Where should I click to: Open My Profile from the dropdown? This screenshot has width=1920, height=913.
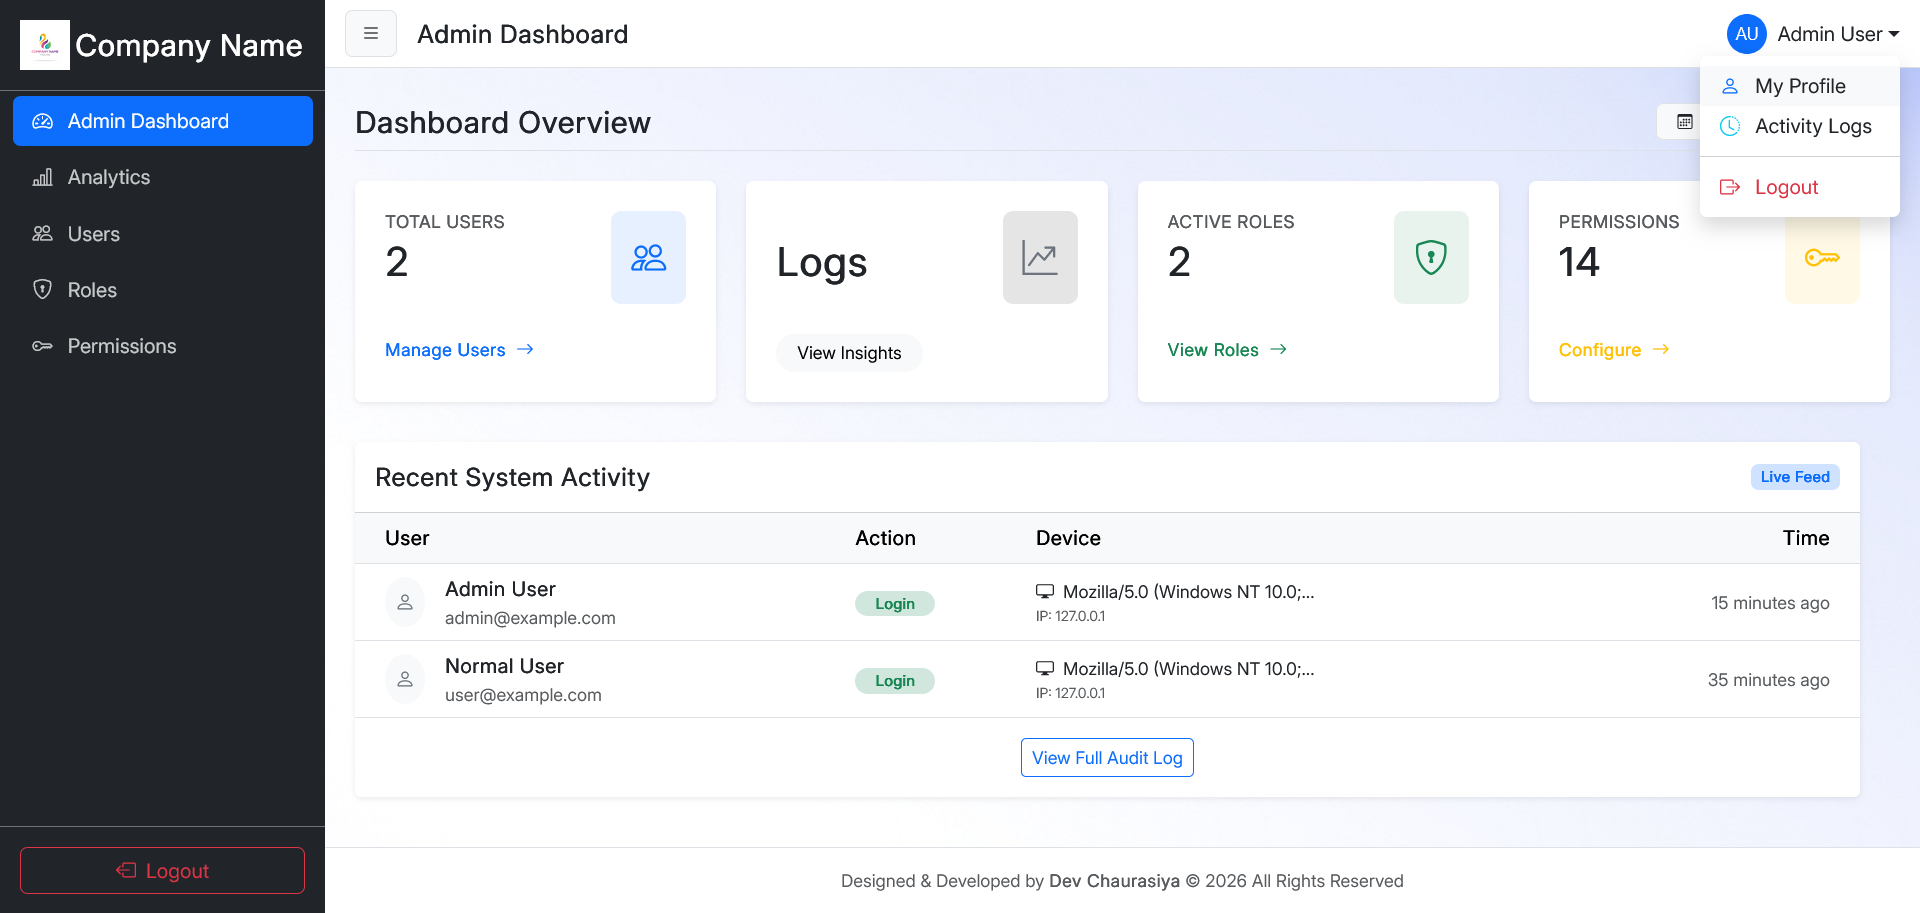coord(1799,86)
